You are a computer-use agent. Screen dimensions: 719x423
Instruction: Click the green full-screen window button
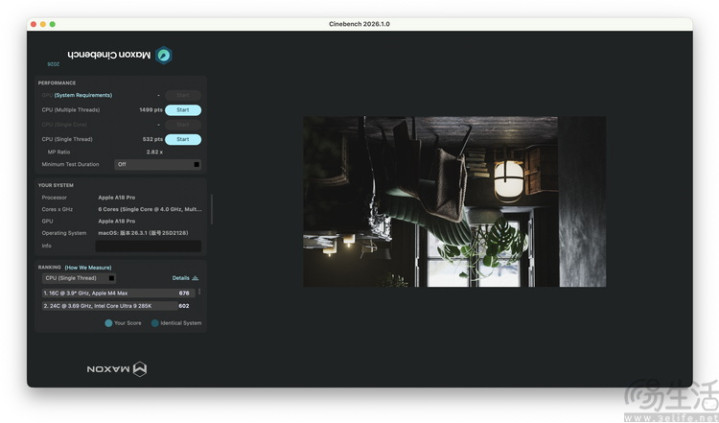click(x=53, y=24)
